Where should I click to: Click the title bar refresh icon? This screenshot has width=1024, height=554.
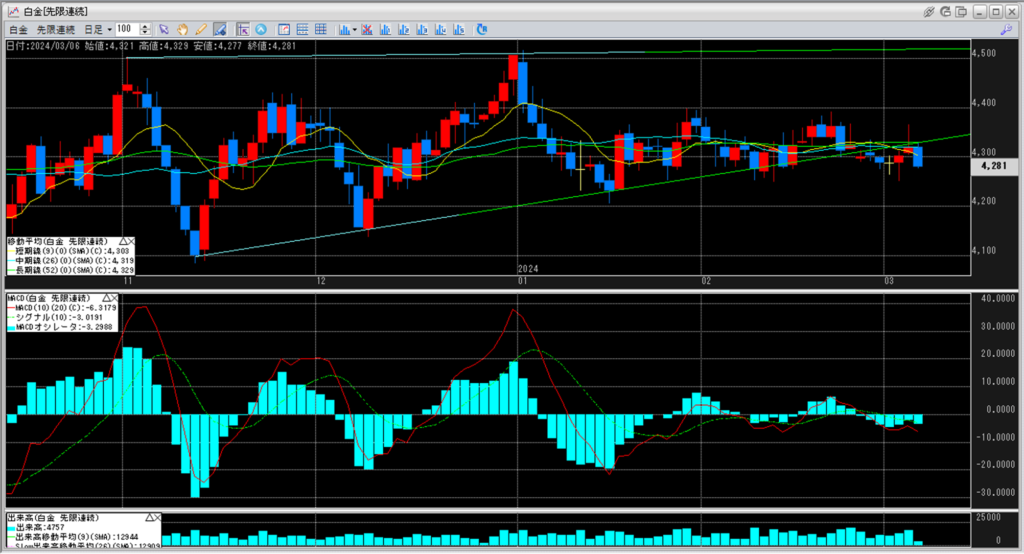coord(945,12)
